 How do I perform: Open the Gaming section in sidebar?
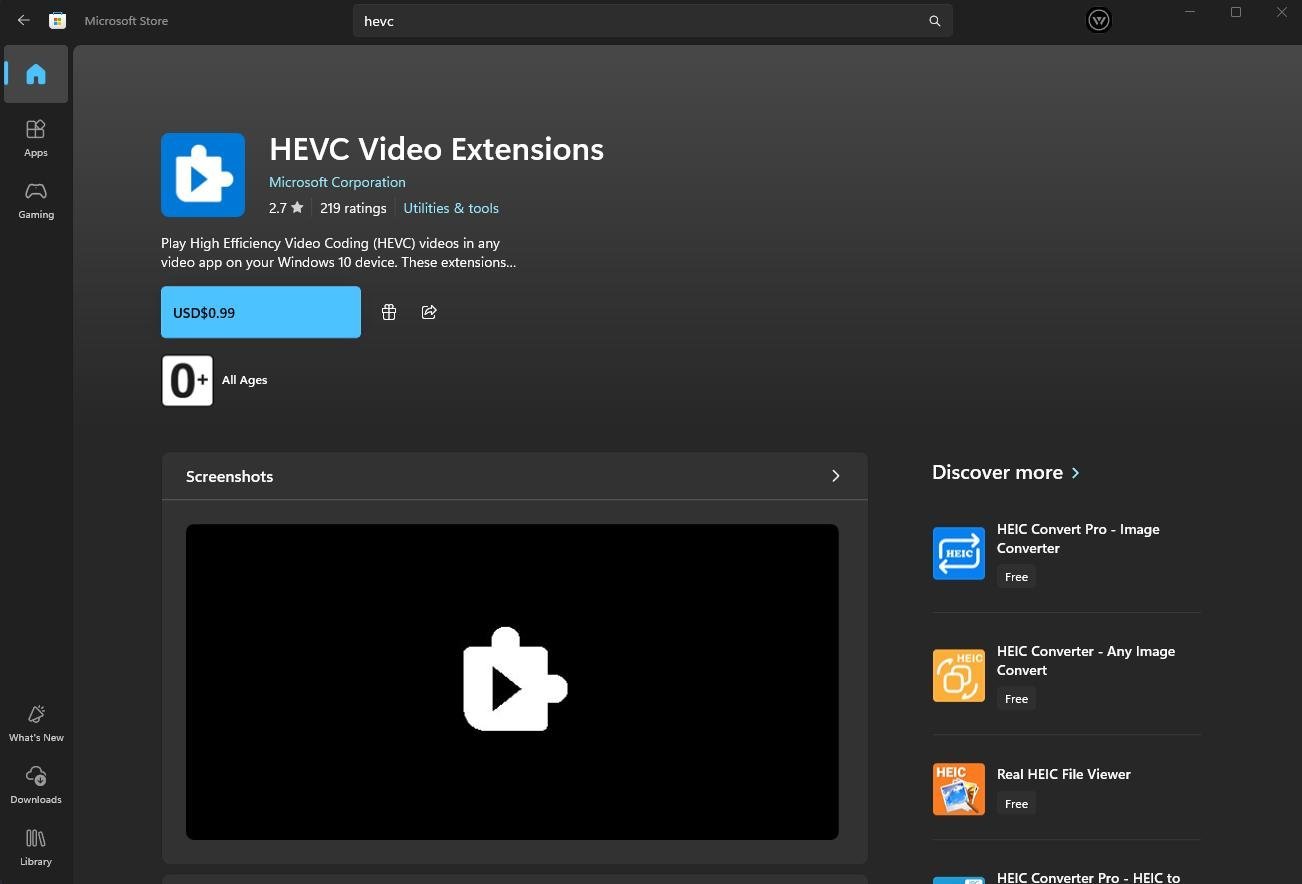[x=36, y=200]
